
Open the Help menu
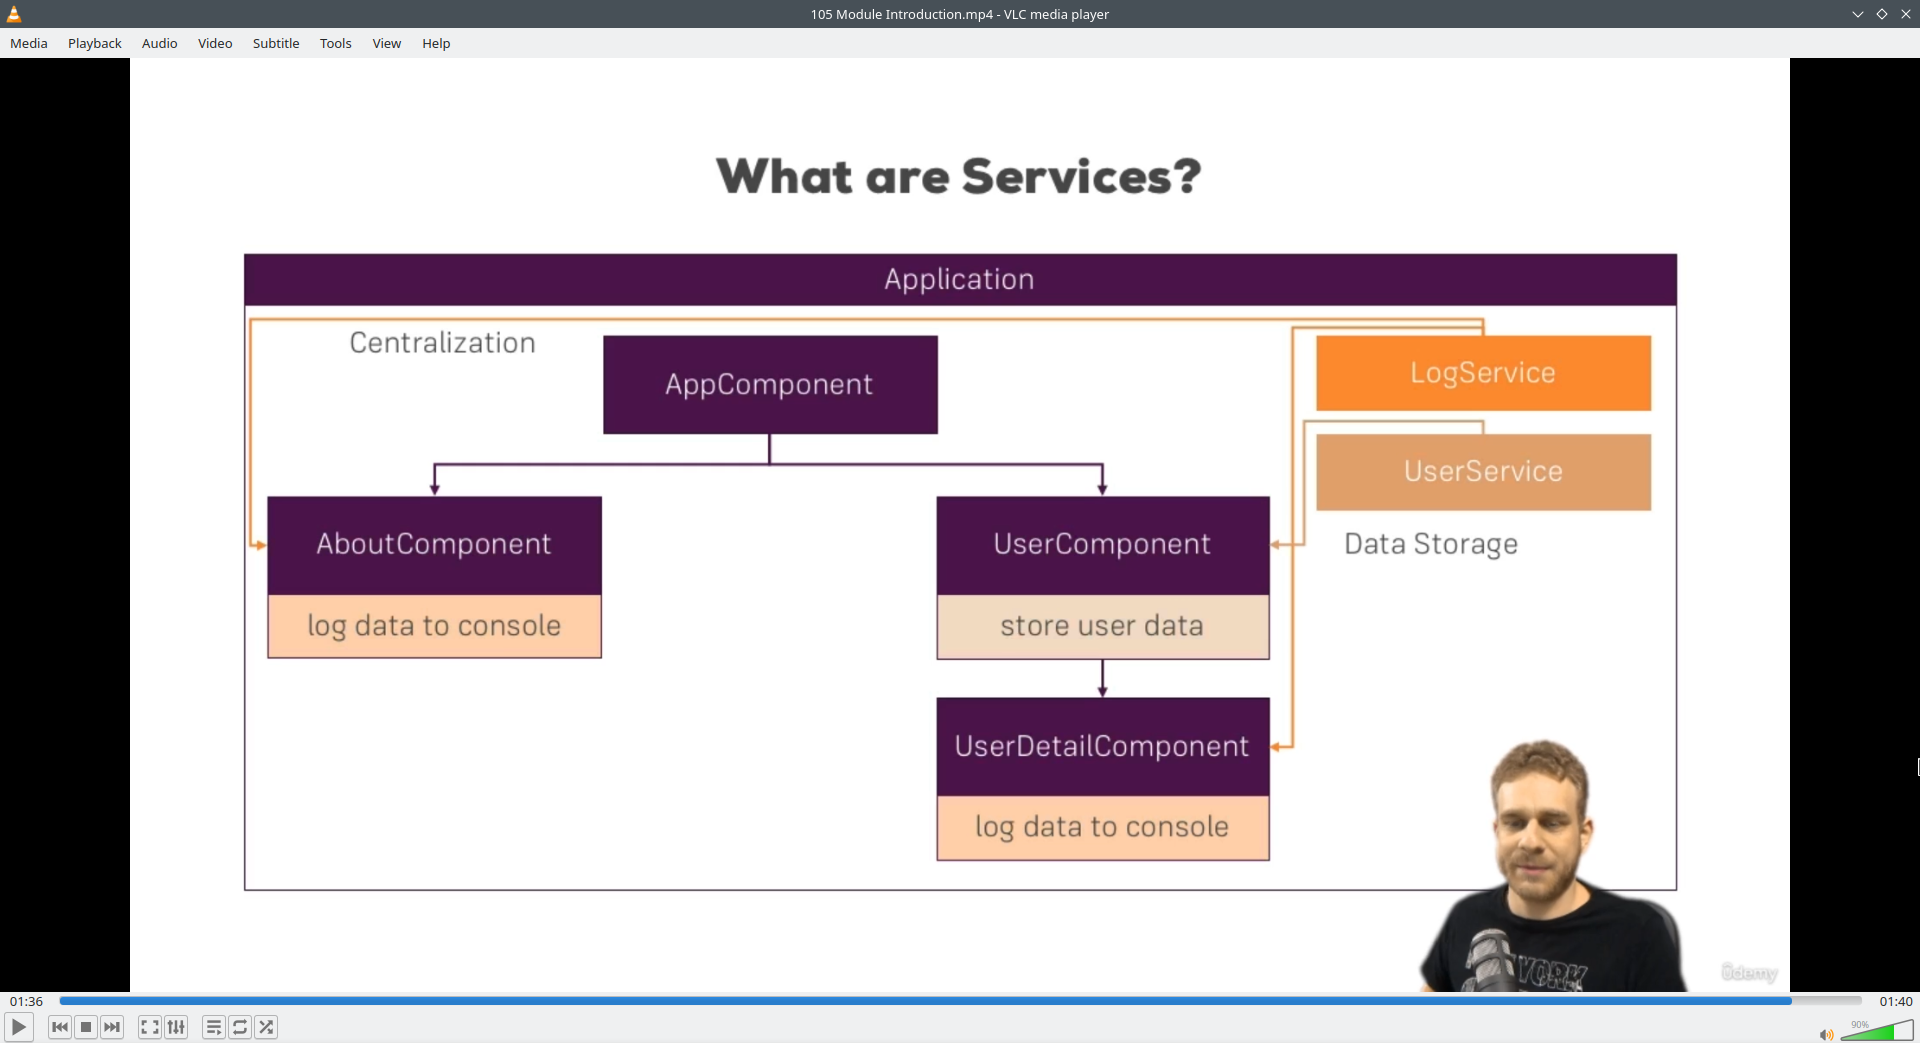[436, 43]
